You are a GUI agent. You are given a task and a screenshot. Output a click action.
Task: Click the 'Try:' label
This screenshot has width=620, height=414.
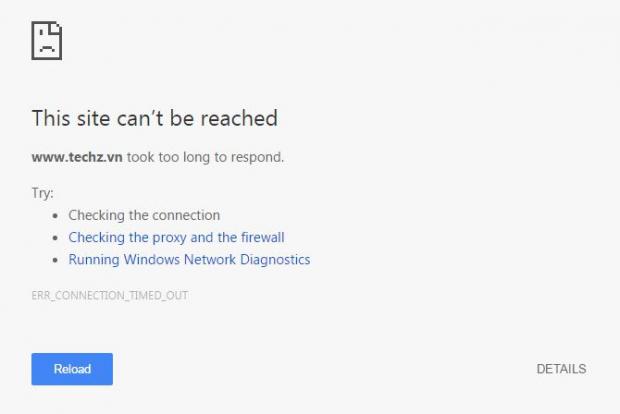pos(43,193)
